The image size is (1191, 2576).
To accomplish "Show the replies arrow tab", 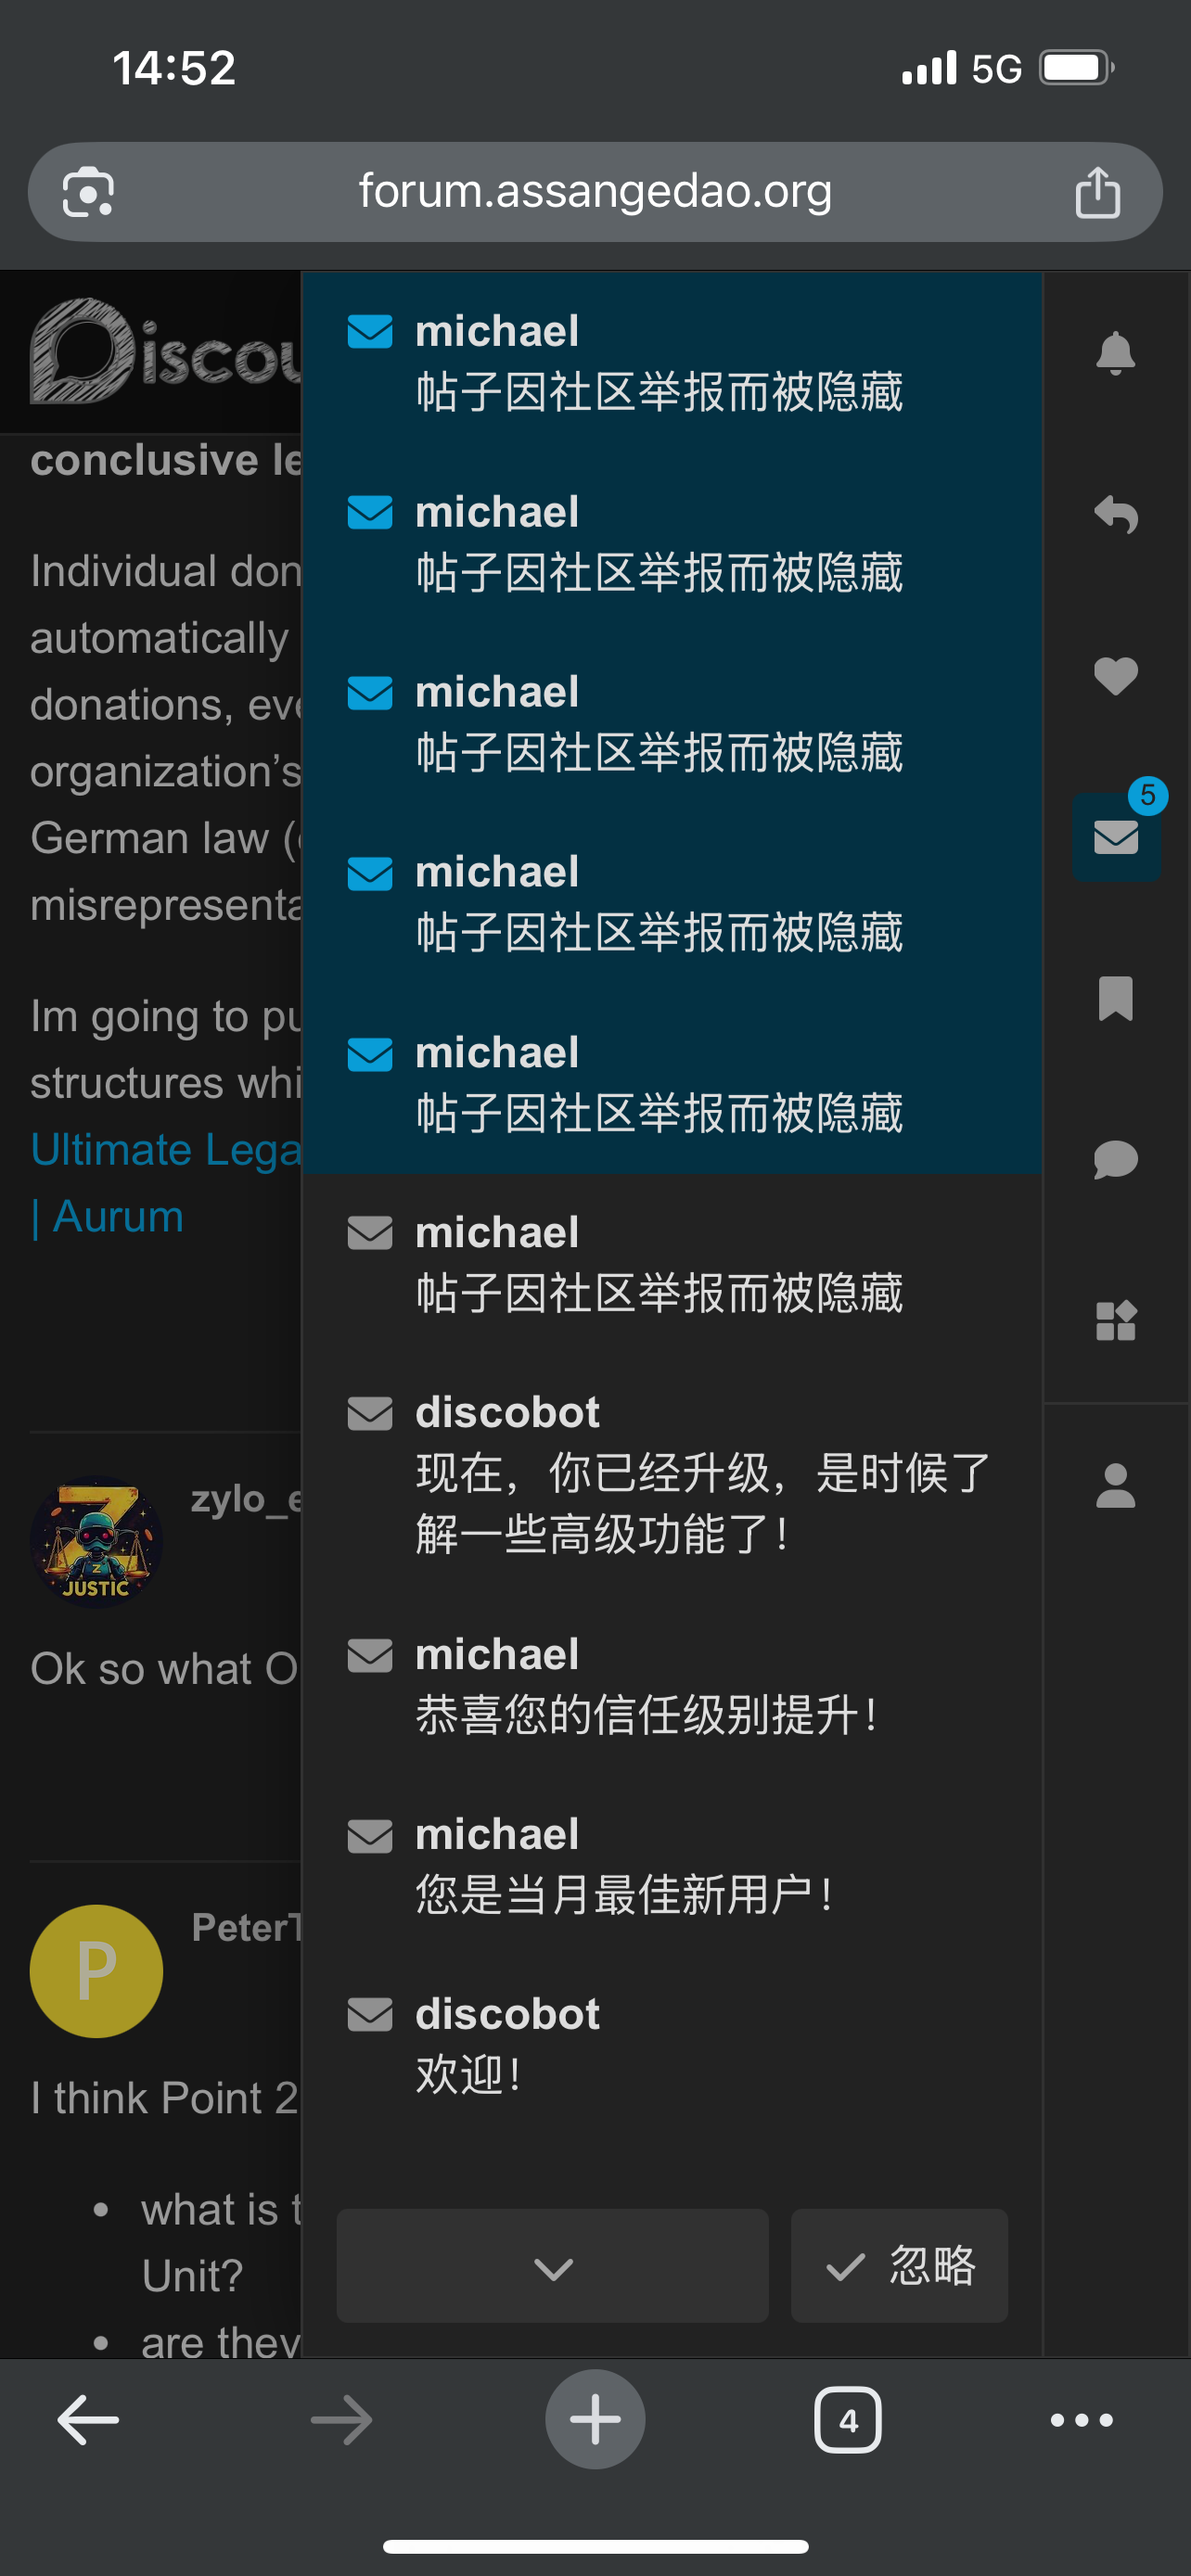I will [x=1115, y=515].
